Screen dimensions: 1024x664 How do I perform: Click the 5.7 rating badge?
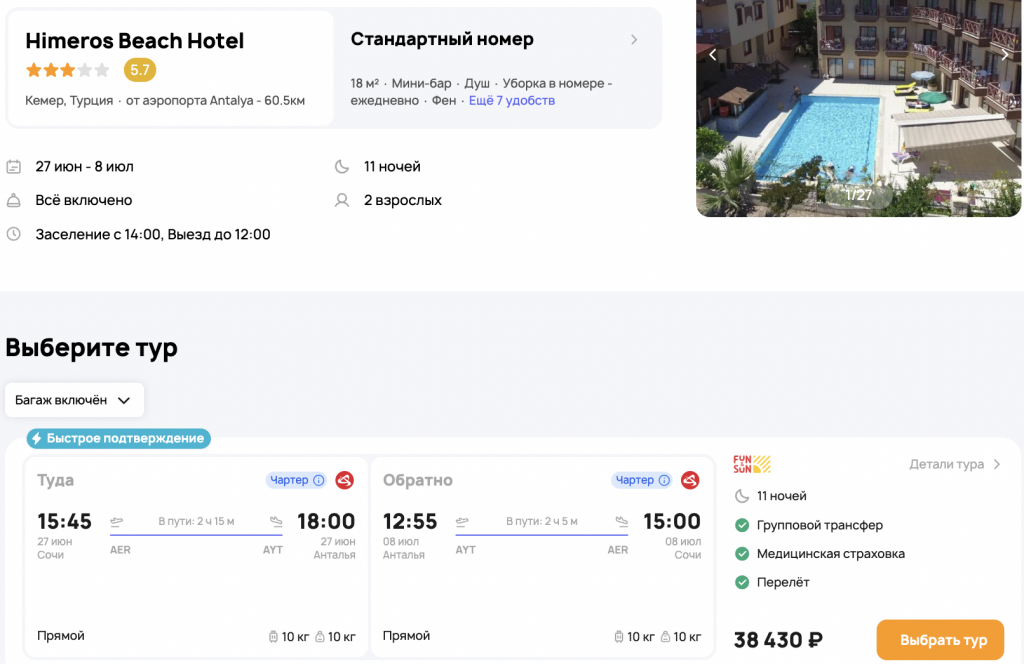[x=140, y=70]
